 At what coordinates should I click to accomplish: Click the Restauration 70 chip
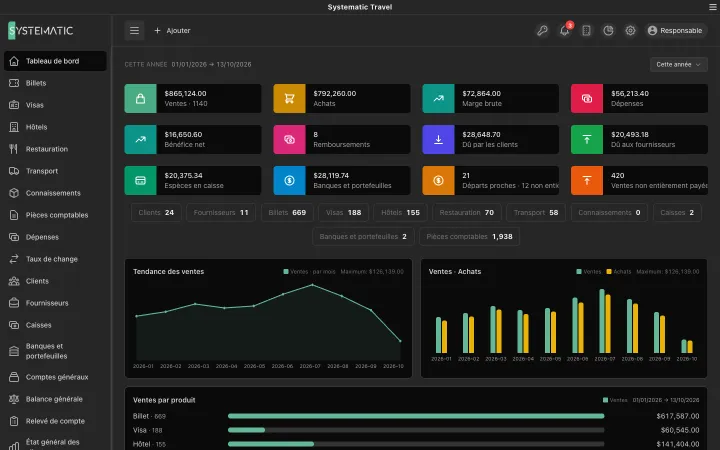click(x=467, y=213)
